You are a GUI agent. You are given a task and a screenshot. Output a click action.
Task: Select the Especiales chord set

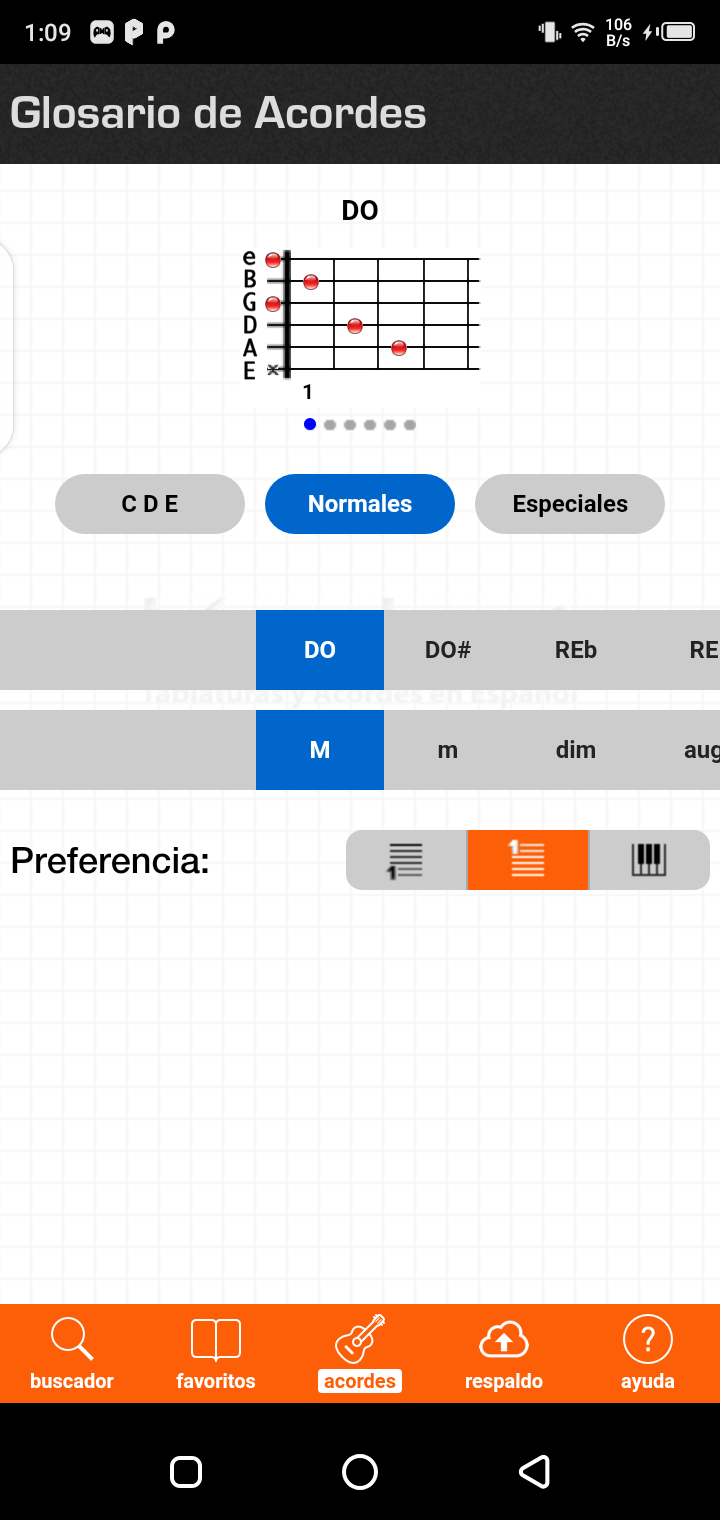pos(570,504)
